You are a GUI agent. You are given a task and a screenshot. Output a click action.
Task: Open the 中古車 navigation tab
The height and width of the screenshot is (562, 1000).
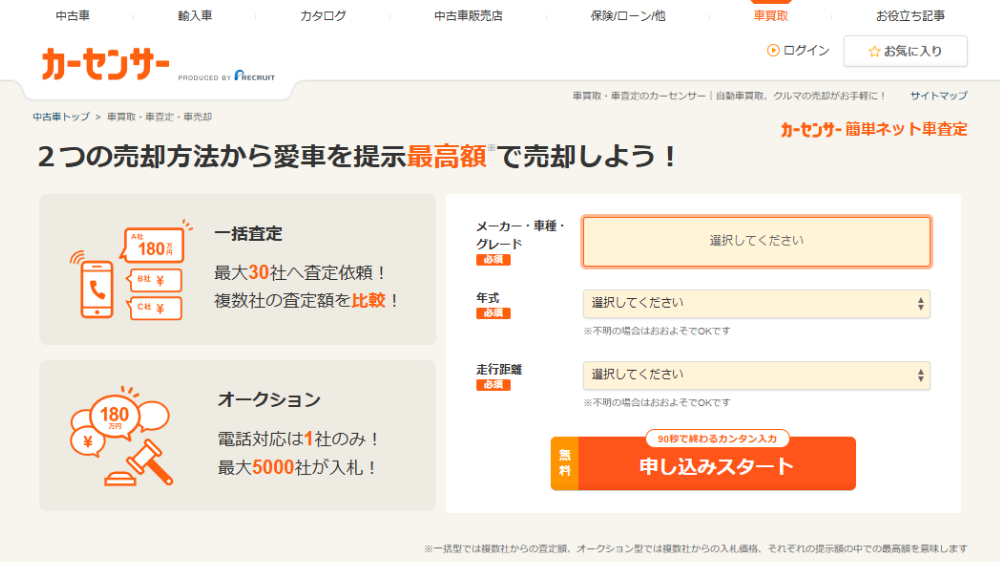[x=72, y=16]
